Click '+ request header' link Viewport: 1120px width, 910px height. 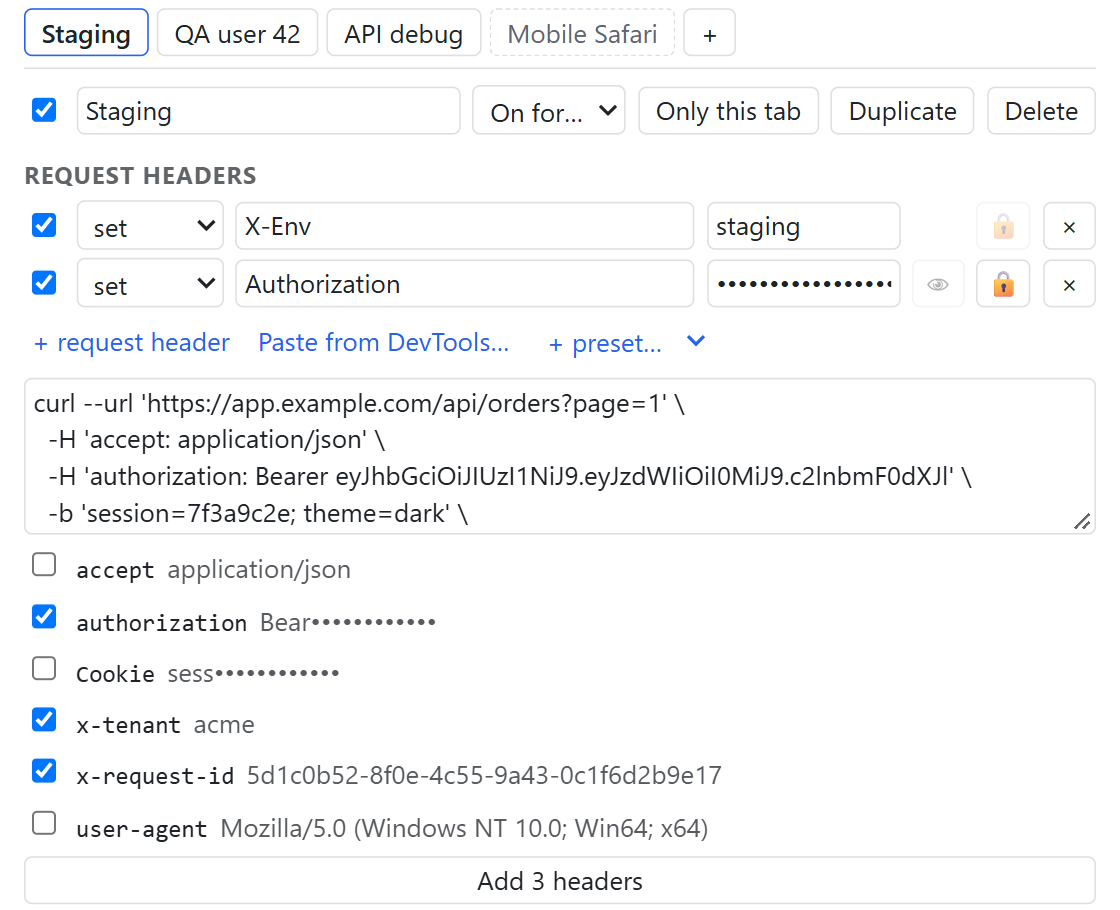click(131, 343)
